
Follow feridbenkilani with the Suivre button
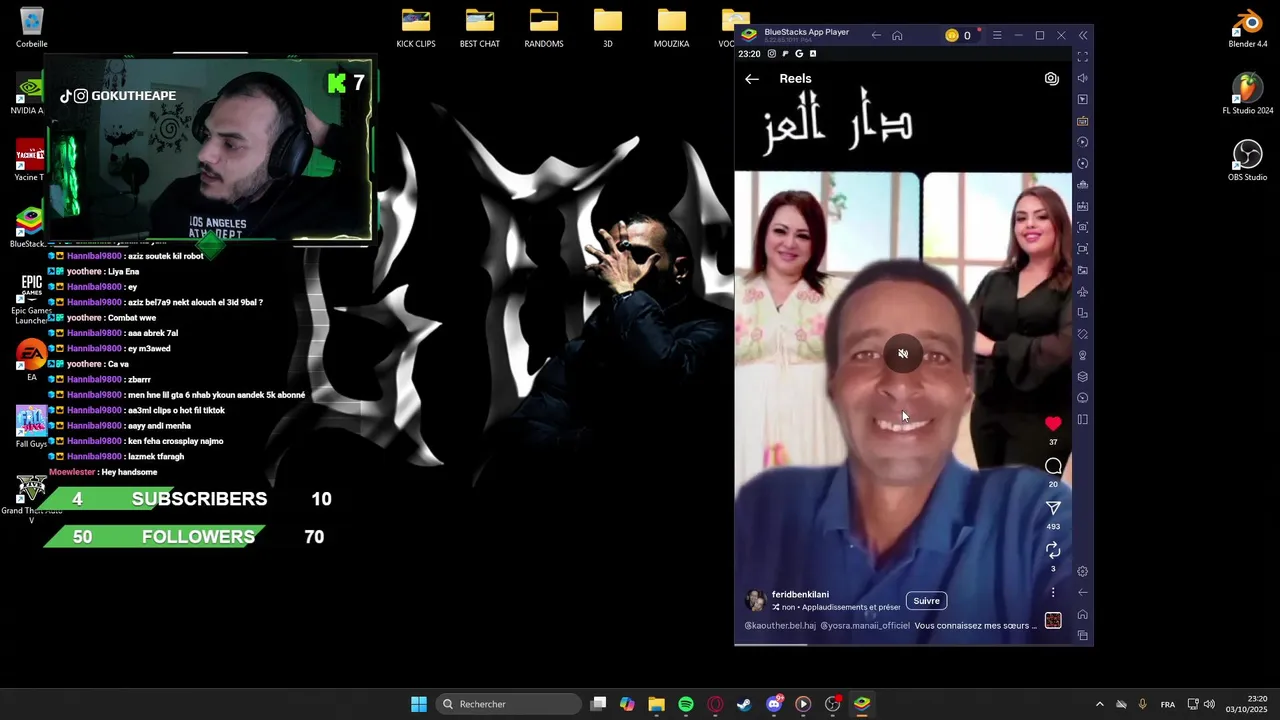click(x=926, y=601)
